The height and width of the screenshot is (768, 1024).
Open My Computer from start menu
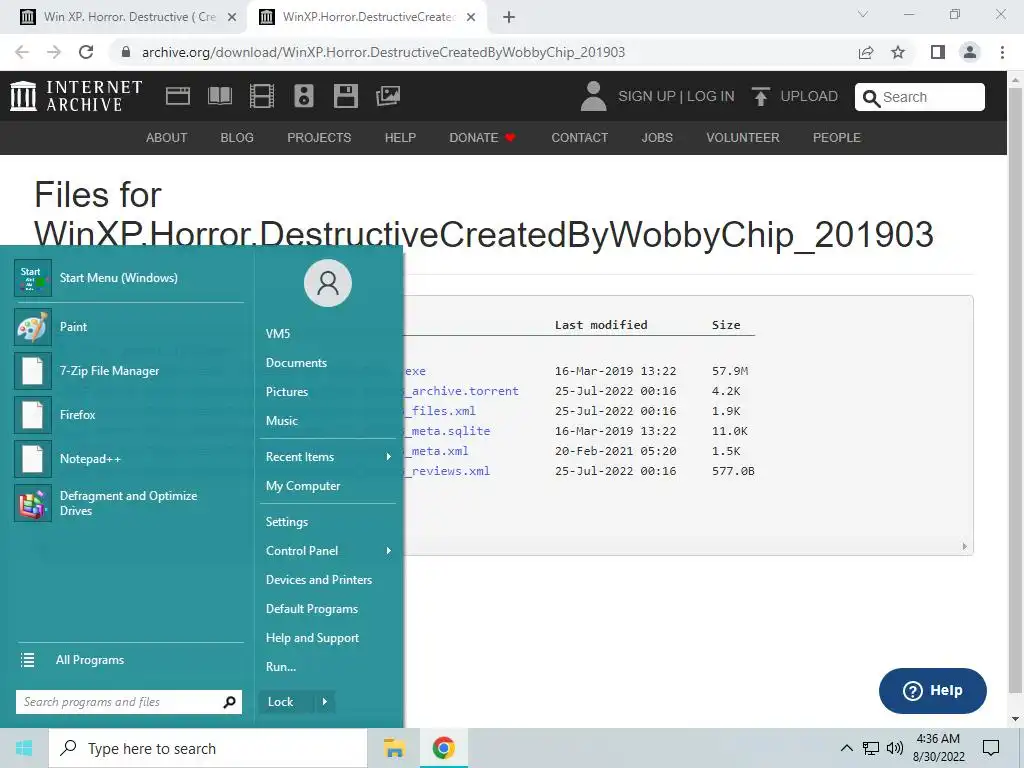tap(303, 486)
